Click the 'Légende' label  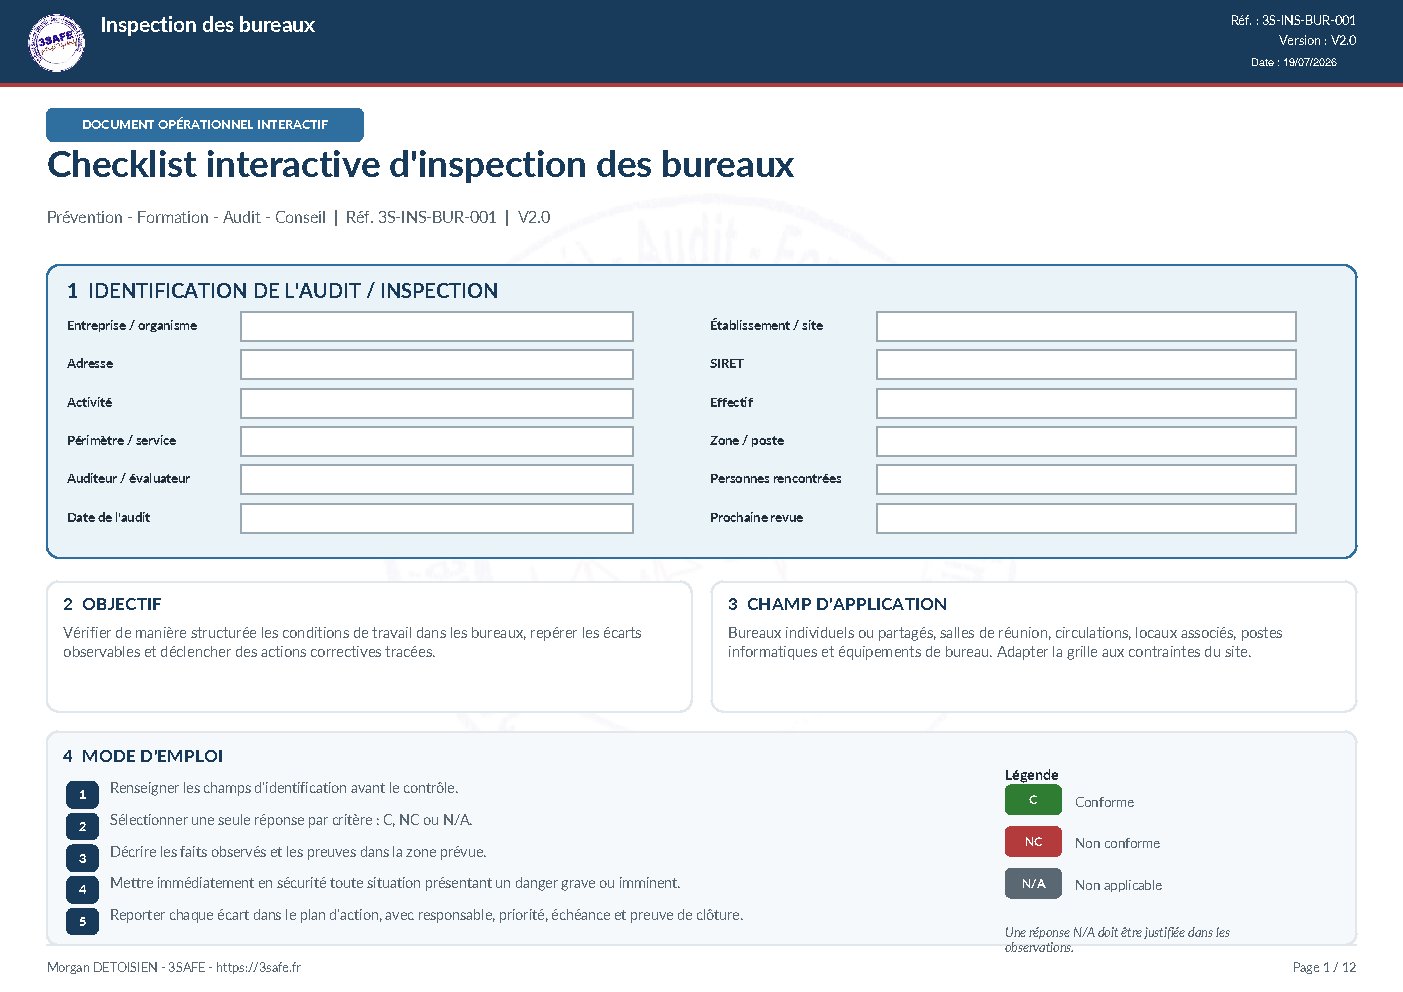point(1031,775)
